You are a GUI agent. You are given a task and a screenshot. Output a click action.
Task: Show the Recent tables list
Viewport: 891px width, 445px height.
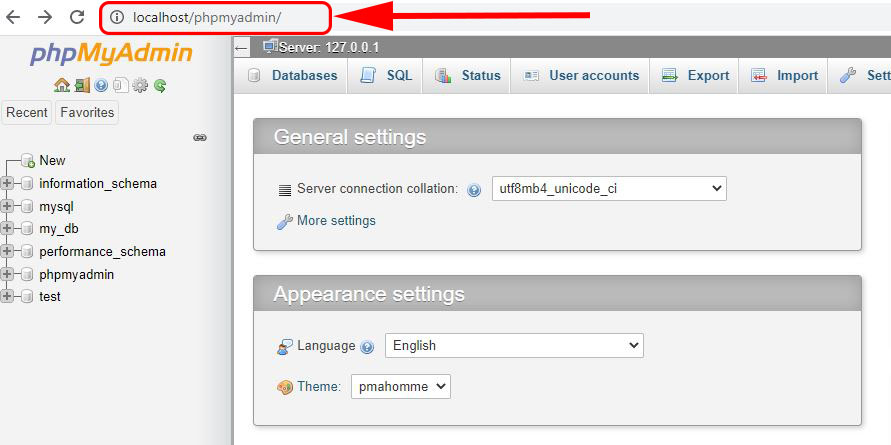pos(27,113)
